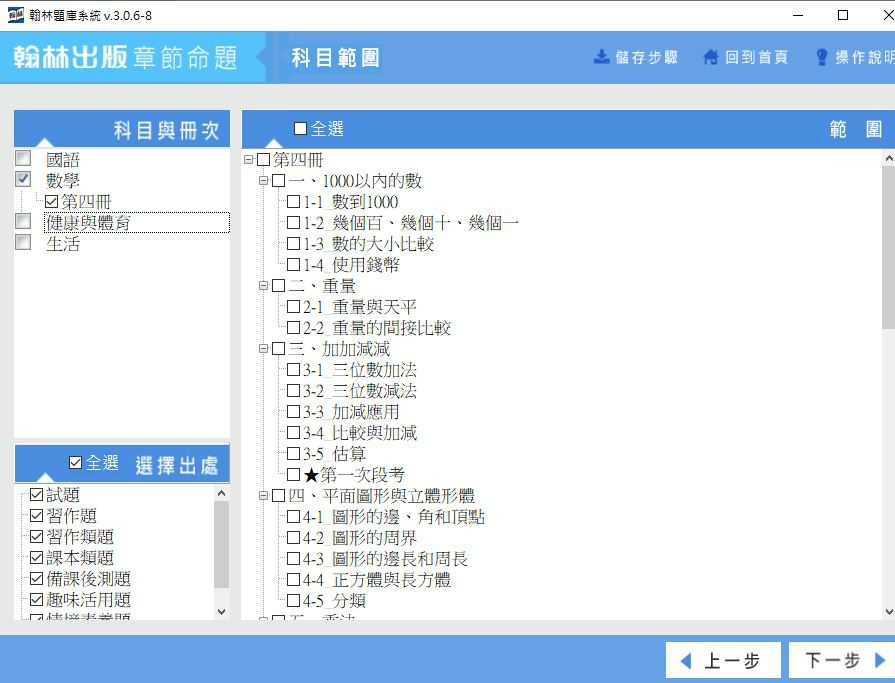Uncheck the 習作題 source checkbox
Image resolution: width=895 pixels, height=683 pixels.
click(x=37, y=515)
